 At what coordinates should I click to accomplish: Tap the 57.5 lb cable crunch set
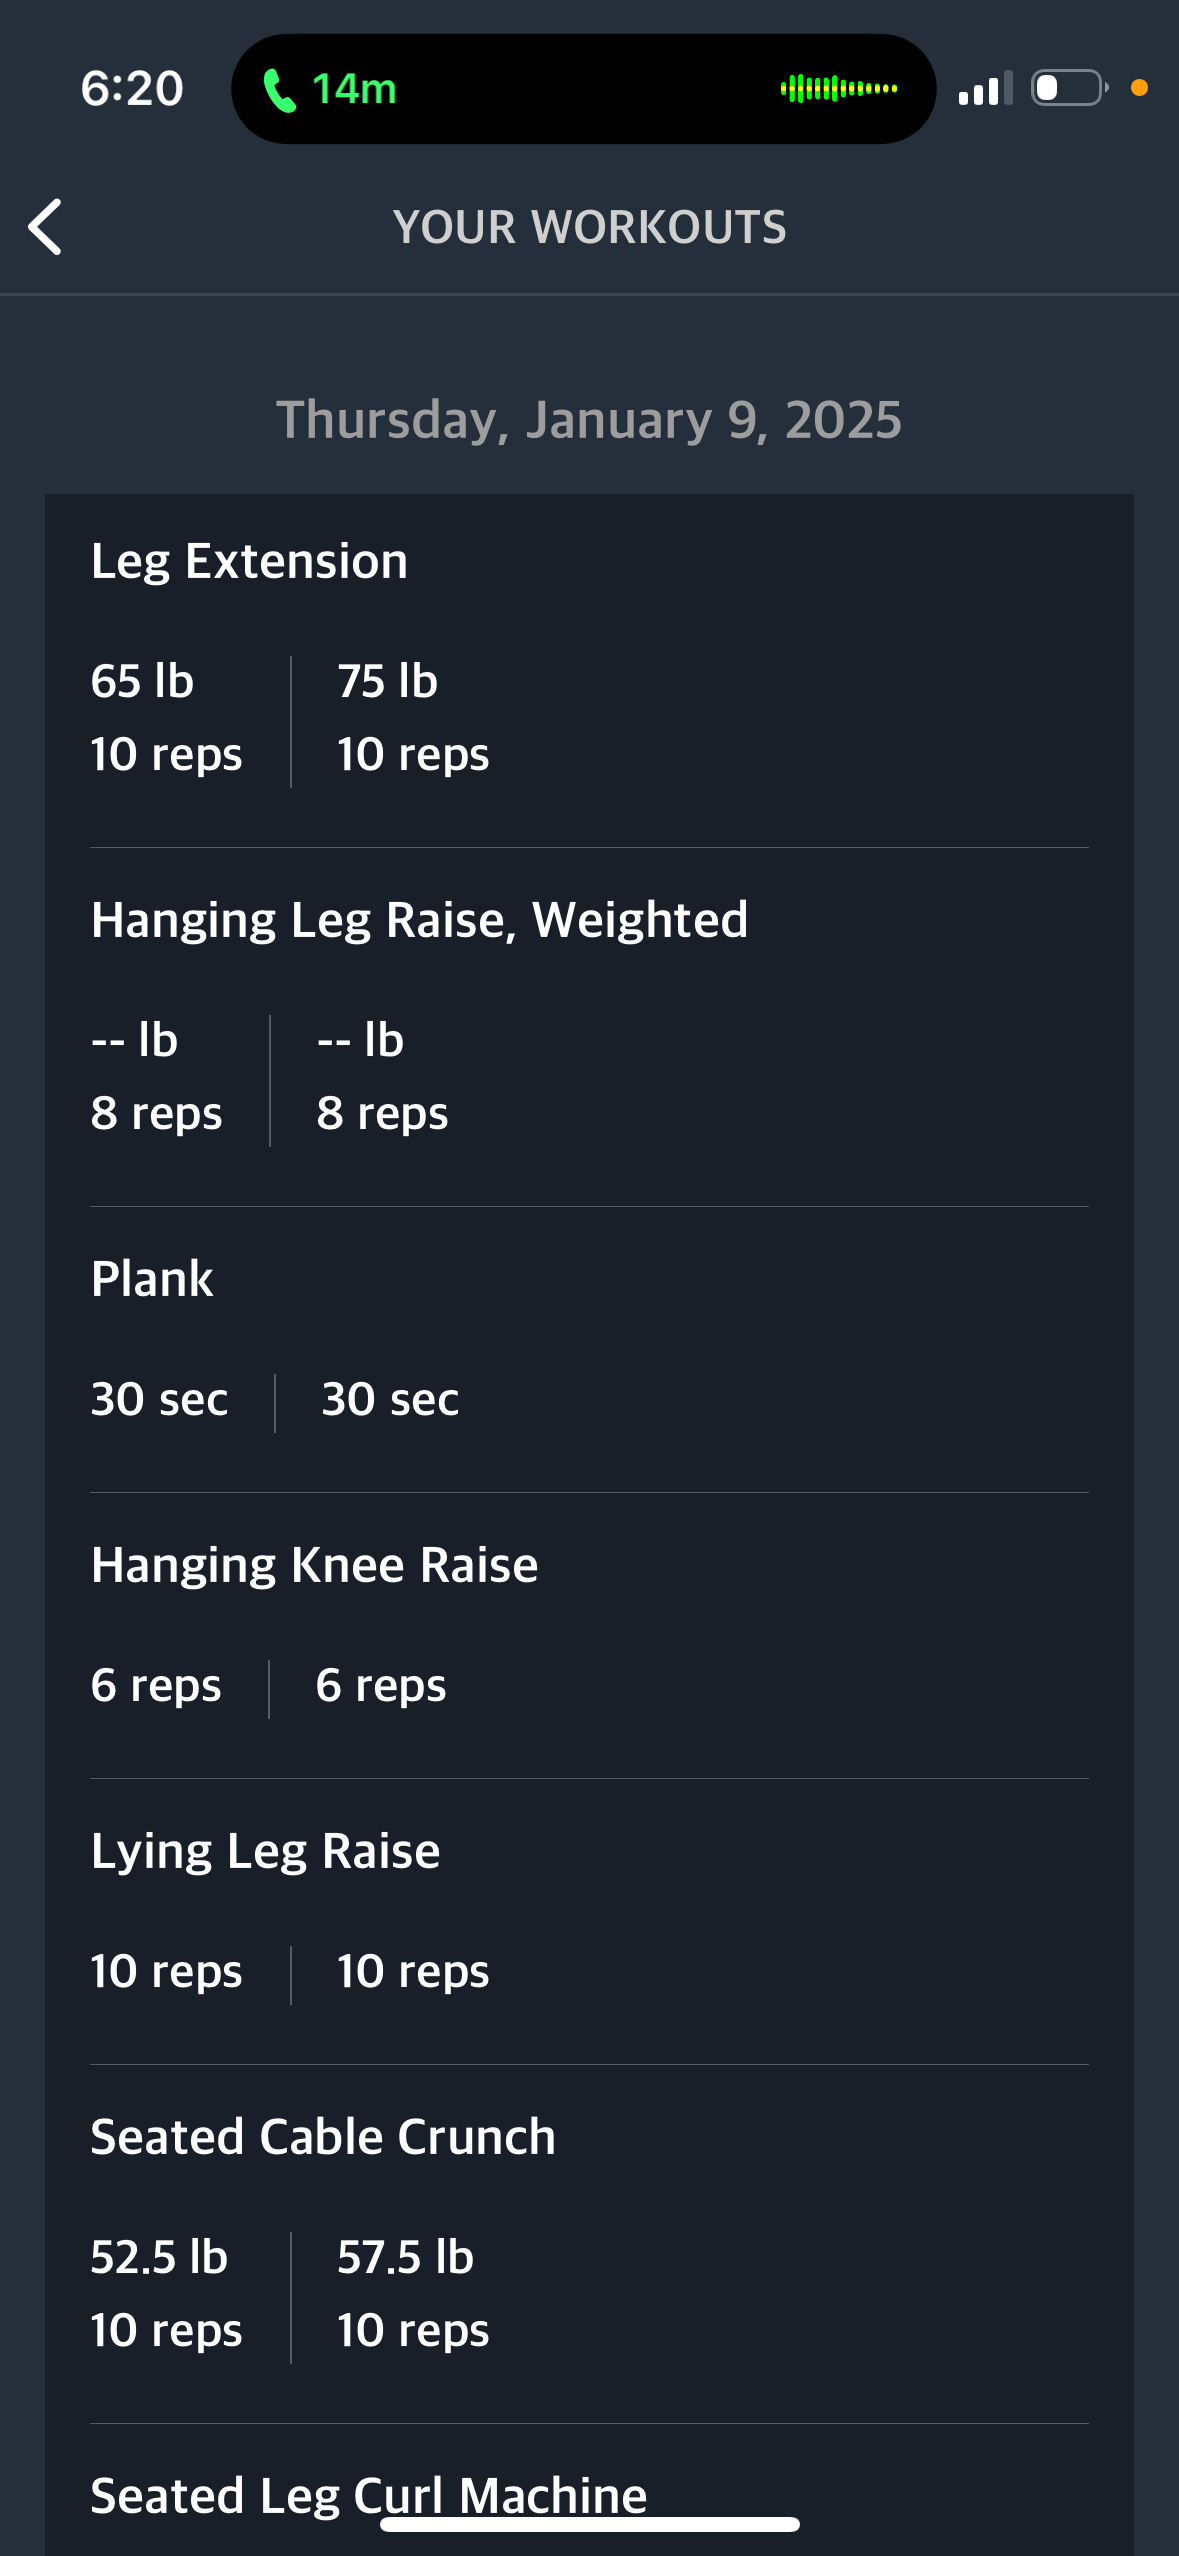click(413, 2294)
